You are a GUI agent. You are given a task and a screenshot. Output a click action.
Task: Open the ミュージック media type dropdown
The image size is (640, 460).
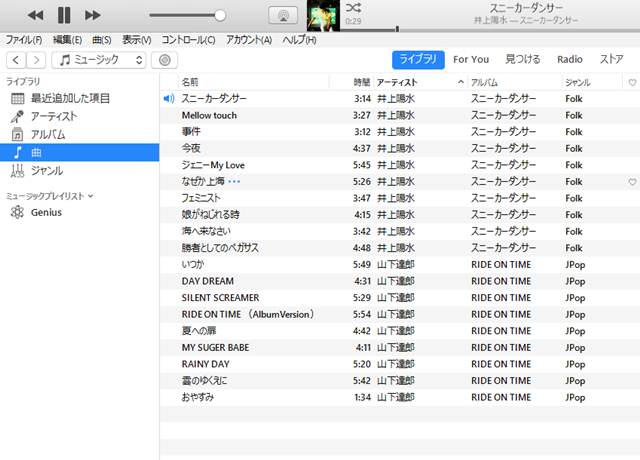point(99,60)
